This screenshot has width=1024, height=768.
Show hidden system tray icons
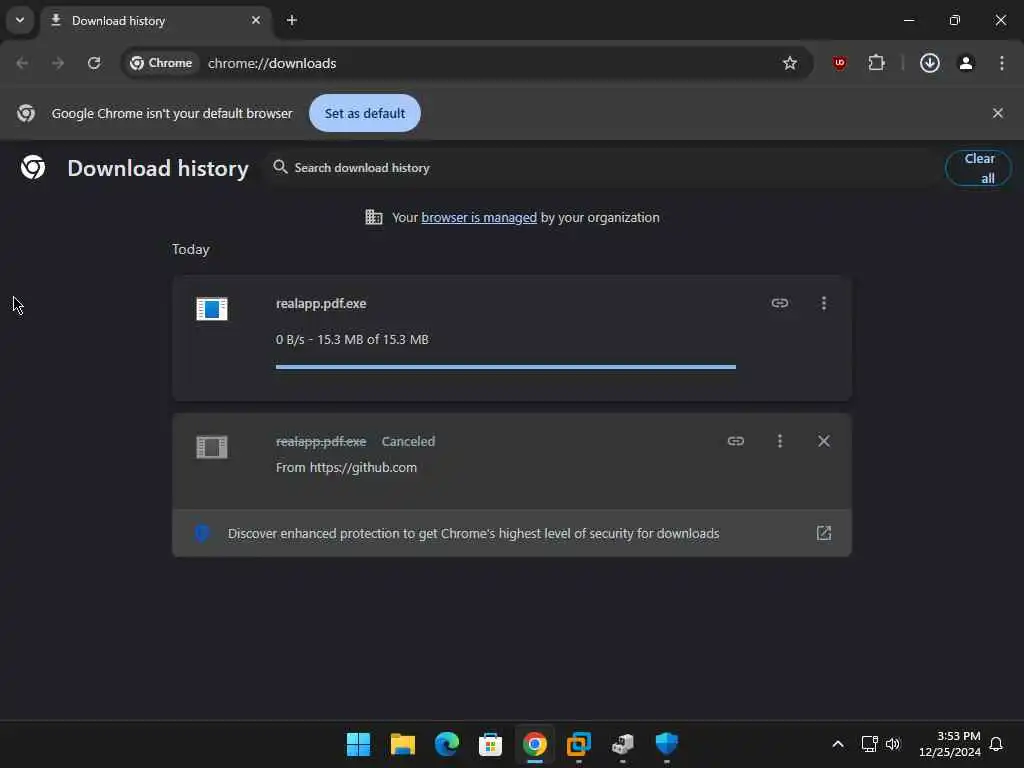tap(838, 744)
